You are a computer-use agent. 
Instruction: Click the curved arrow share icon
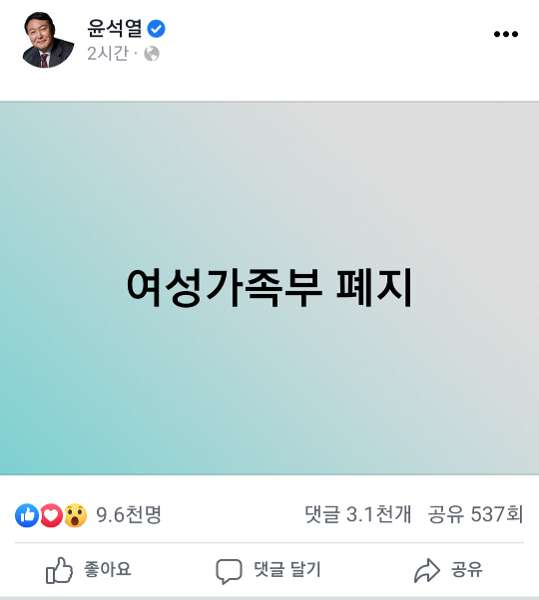click(427, 571)
